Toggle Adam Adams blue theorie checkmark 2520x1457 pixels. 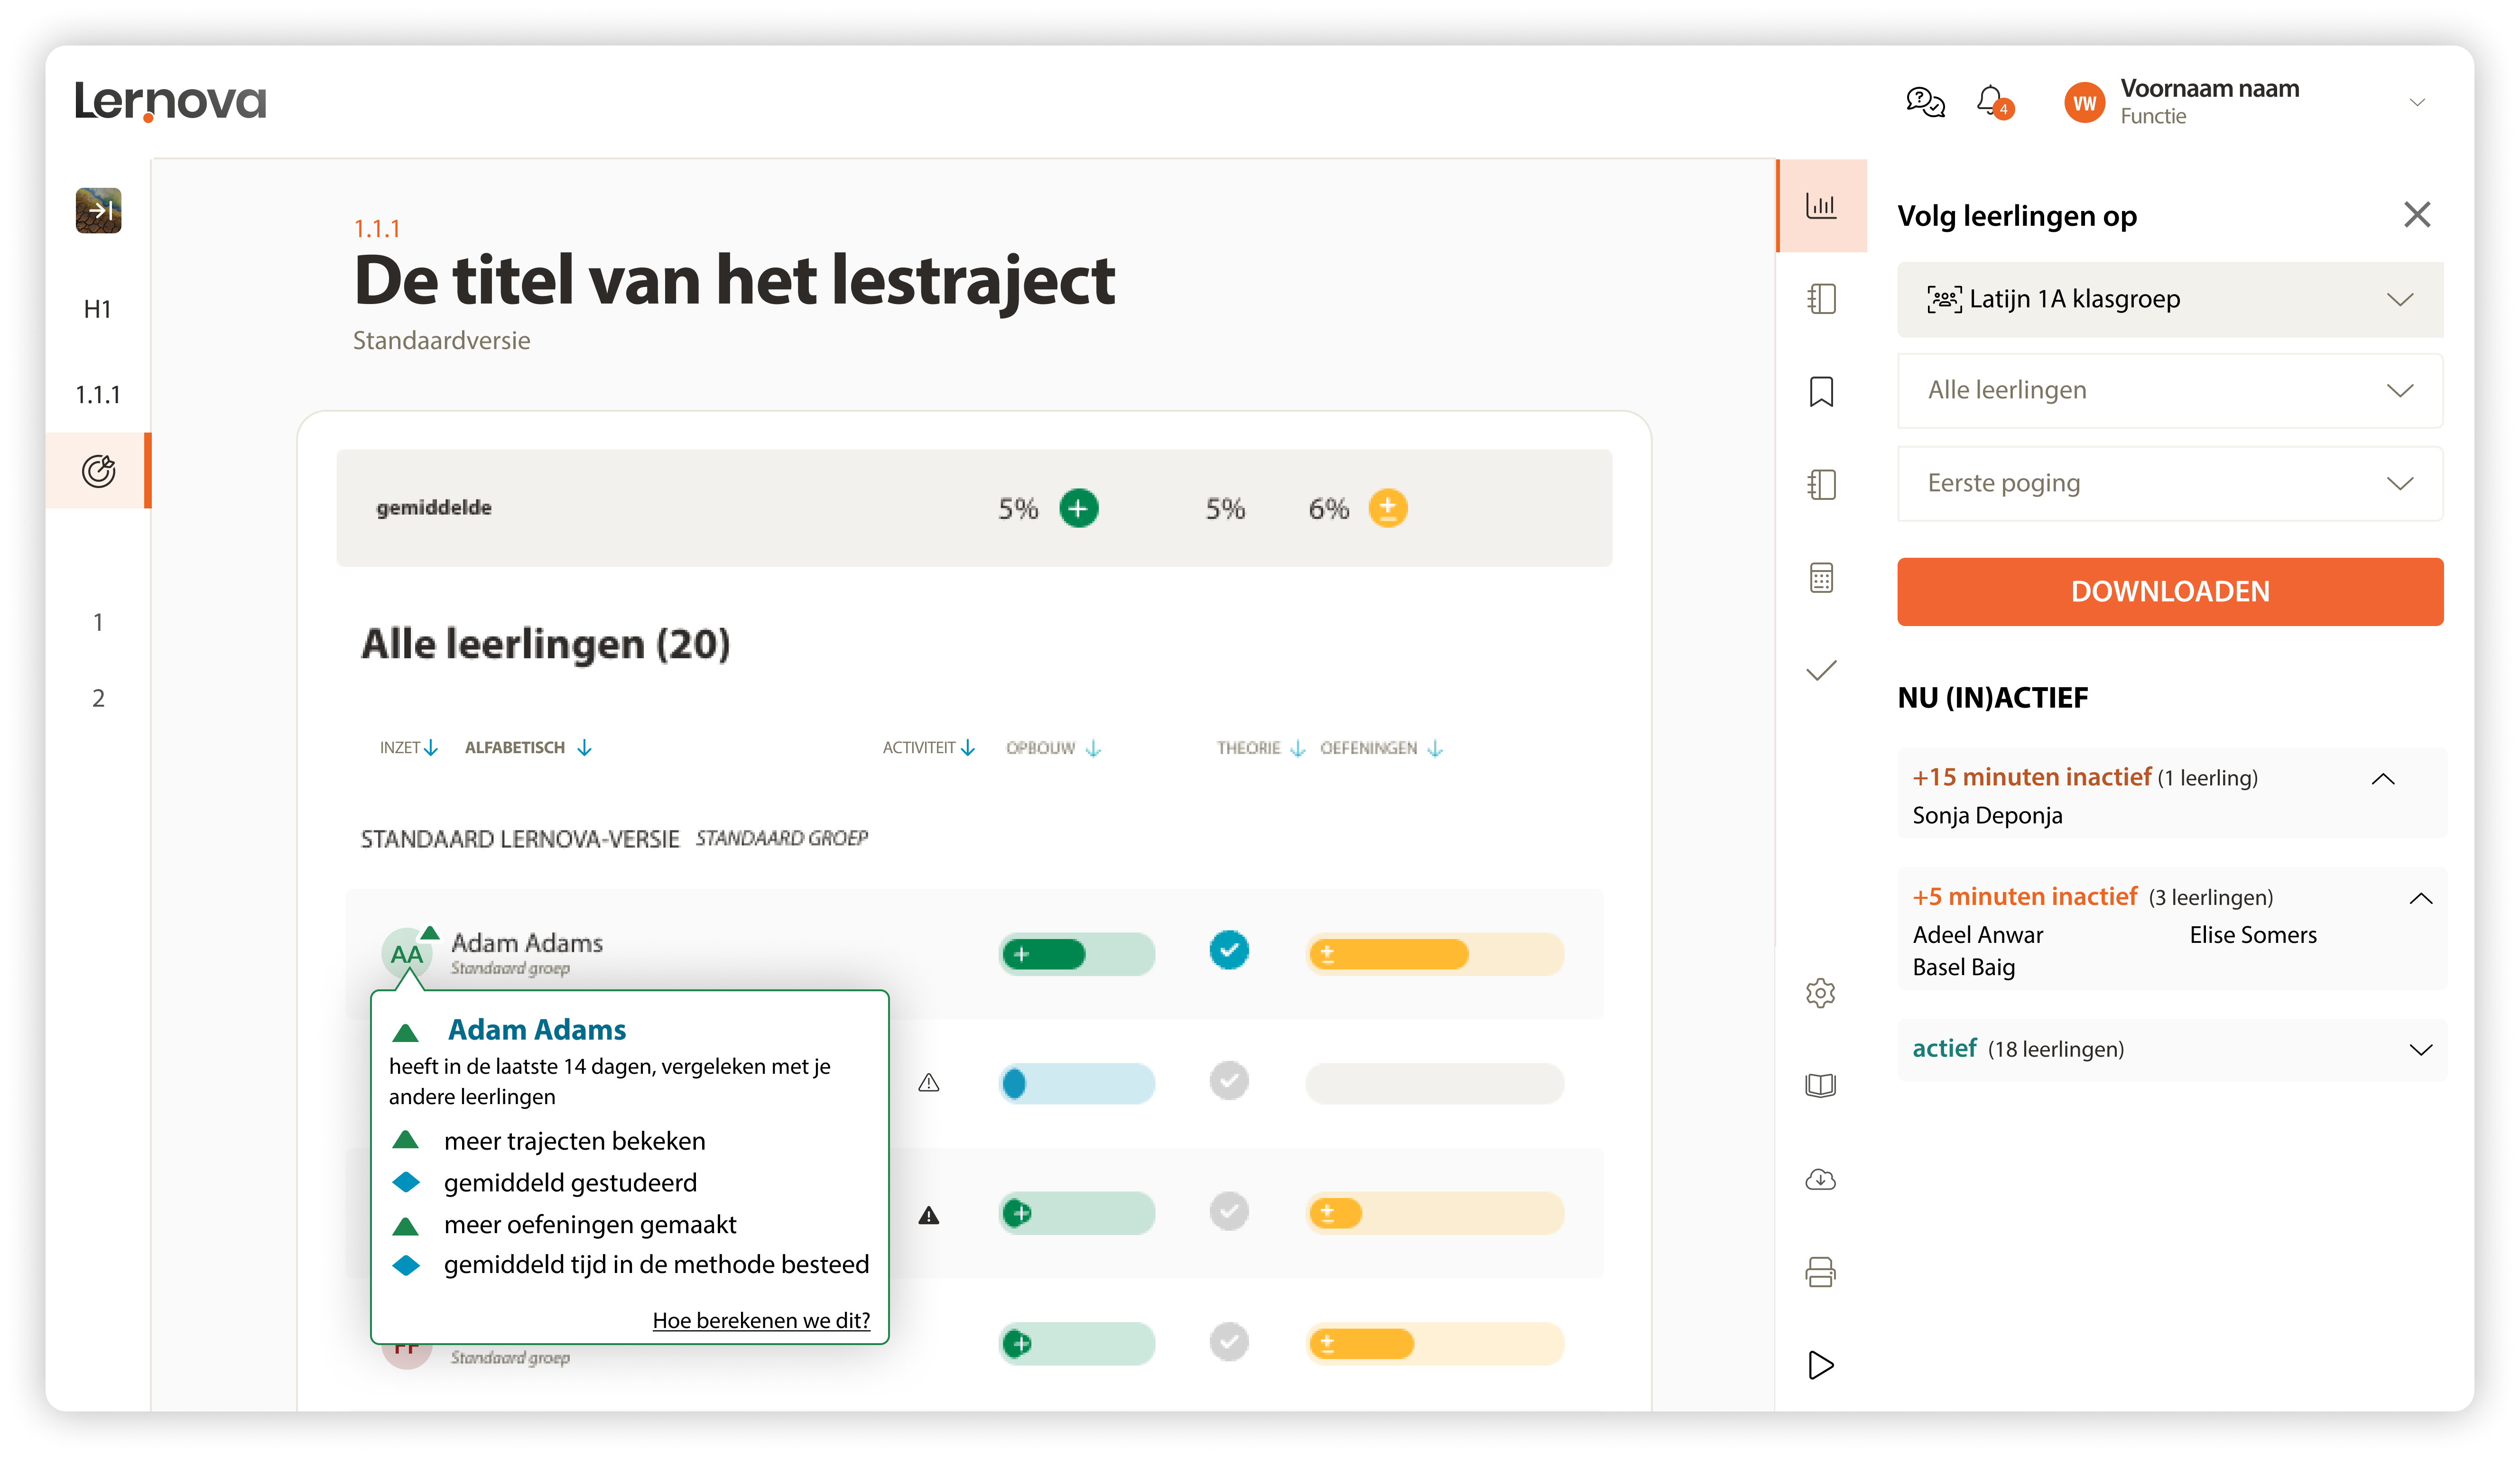click(x=1228, y=950)
